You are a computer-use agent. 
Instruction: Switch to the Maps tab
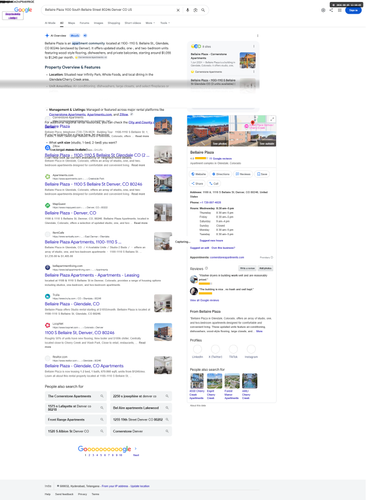click(x=71, y=23)
